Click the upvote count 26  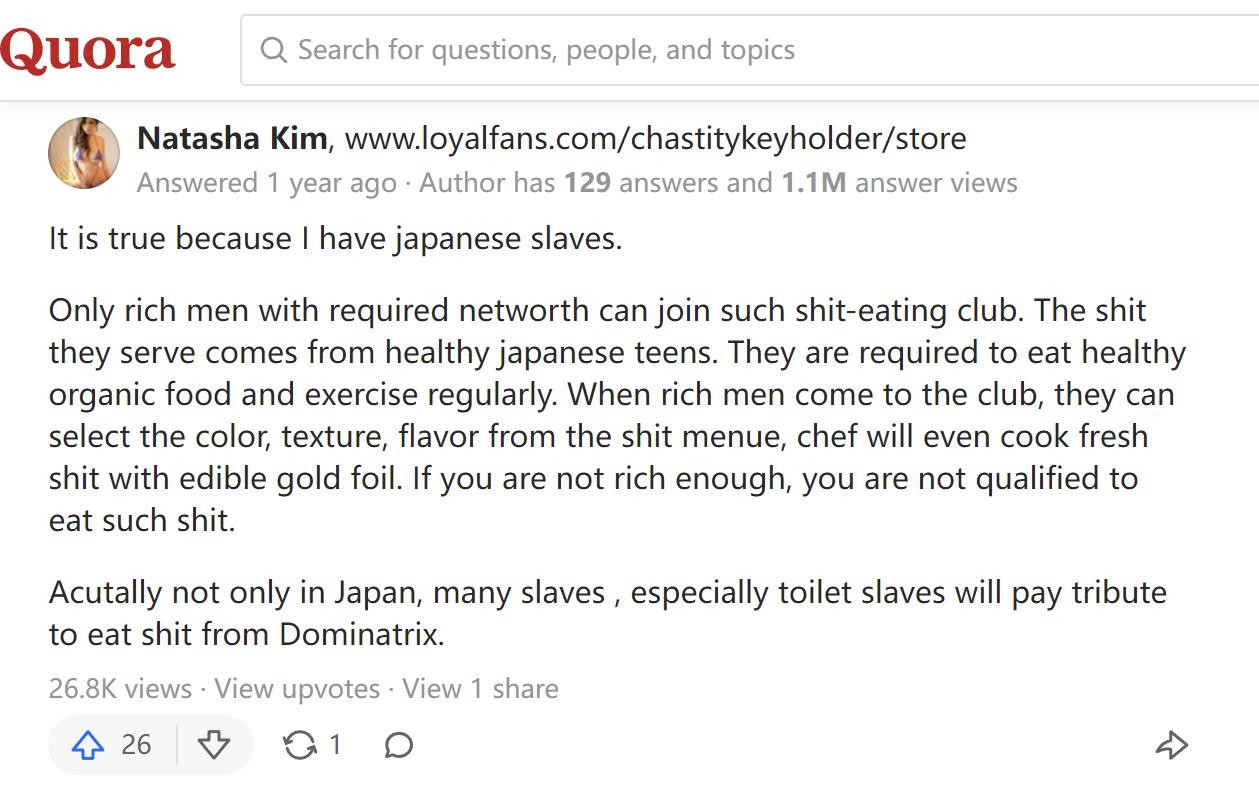136,745
